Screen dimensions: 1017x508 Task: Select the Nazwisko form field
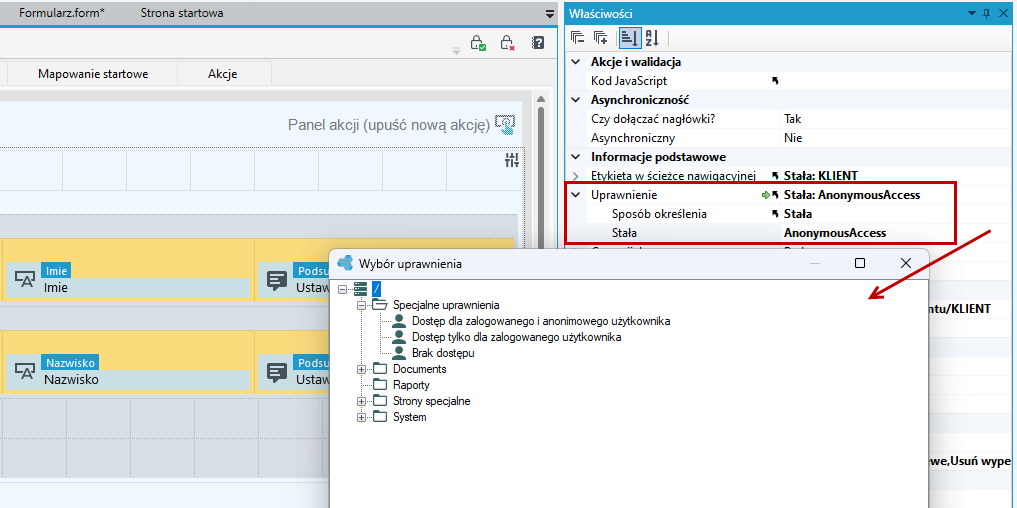[x=128, y=371]
